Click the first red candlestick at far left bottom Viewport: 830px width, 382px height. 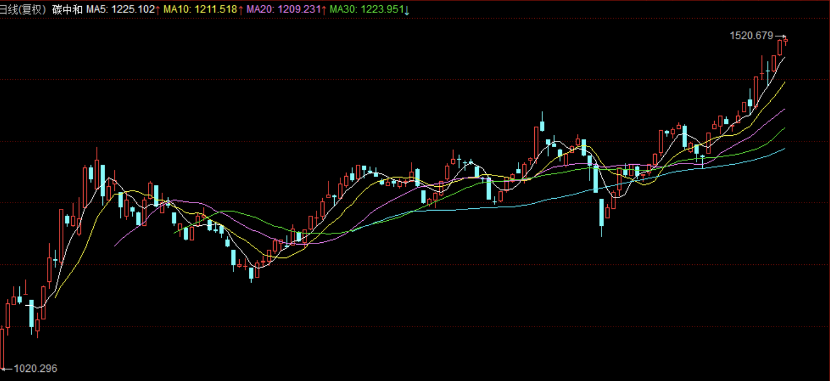click(2, 349)
